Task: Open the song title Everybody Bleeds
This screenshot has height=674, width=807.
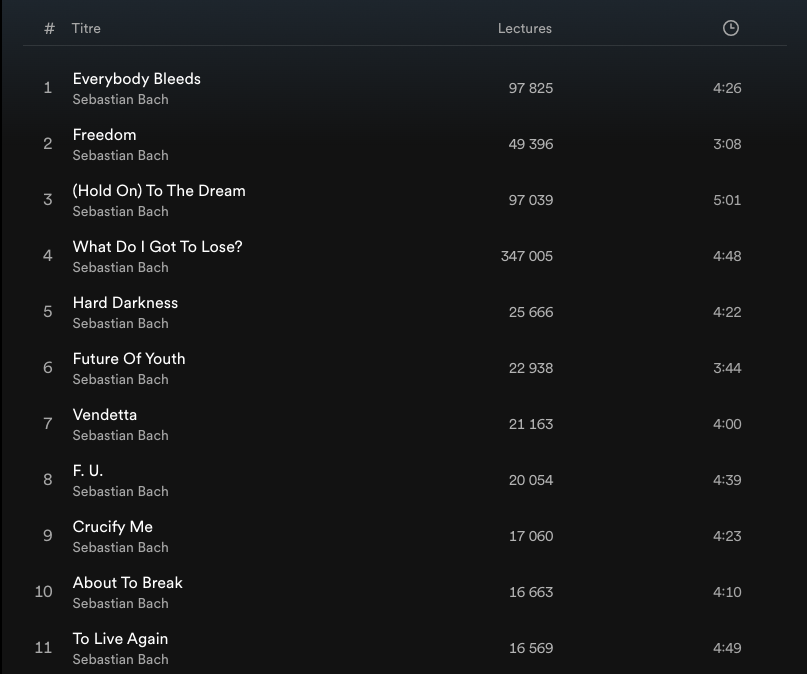Action: click(136, 79)
